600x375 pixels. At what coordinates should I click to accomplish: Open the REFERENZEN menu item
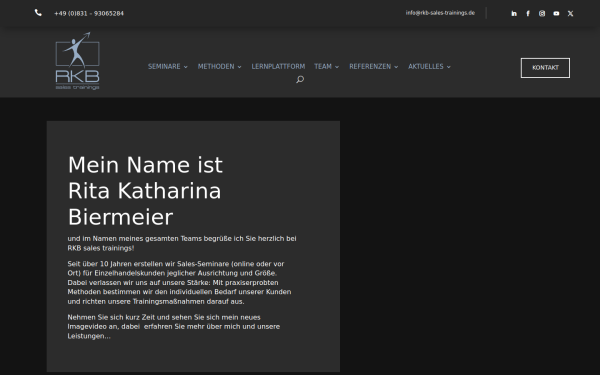point(370,67)
